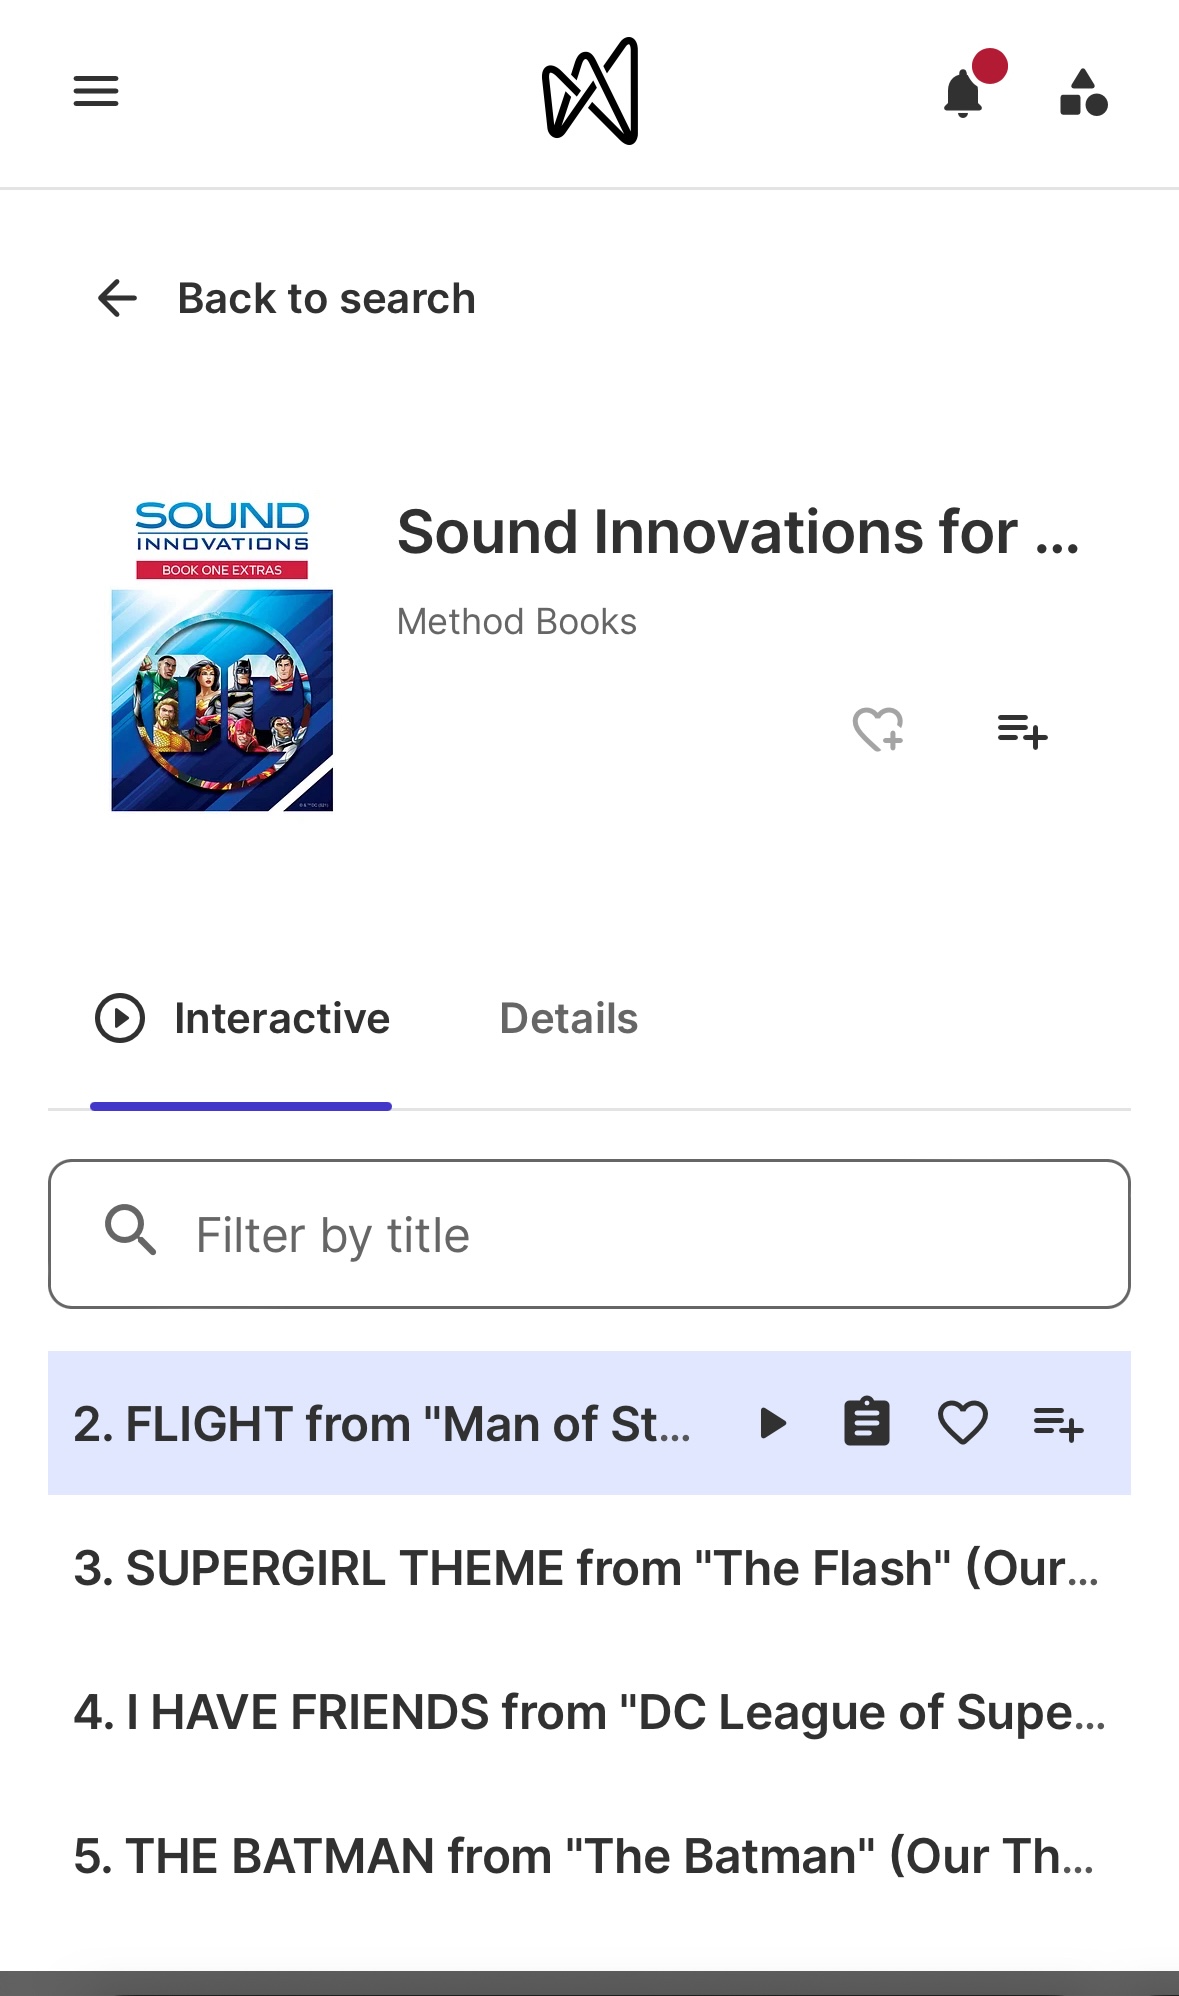The height and width of the screenshot is (1996, 1179).
Task: Open the shapes apps icon
Action: (1083, 93)
